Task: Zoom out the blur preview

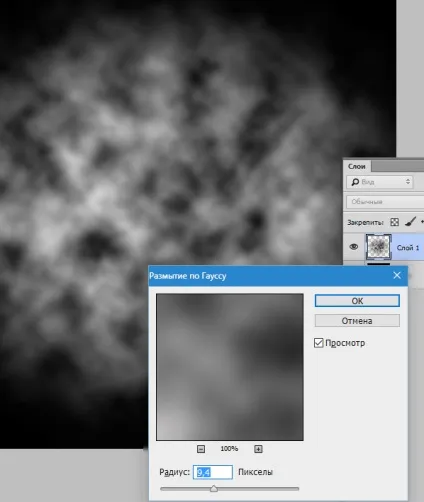Action: 201,449
